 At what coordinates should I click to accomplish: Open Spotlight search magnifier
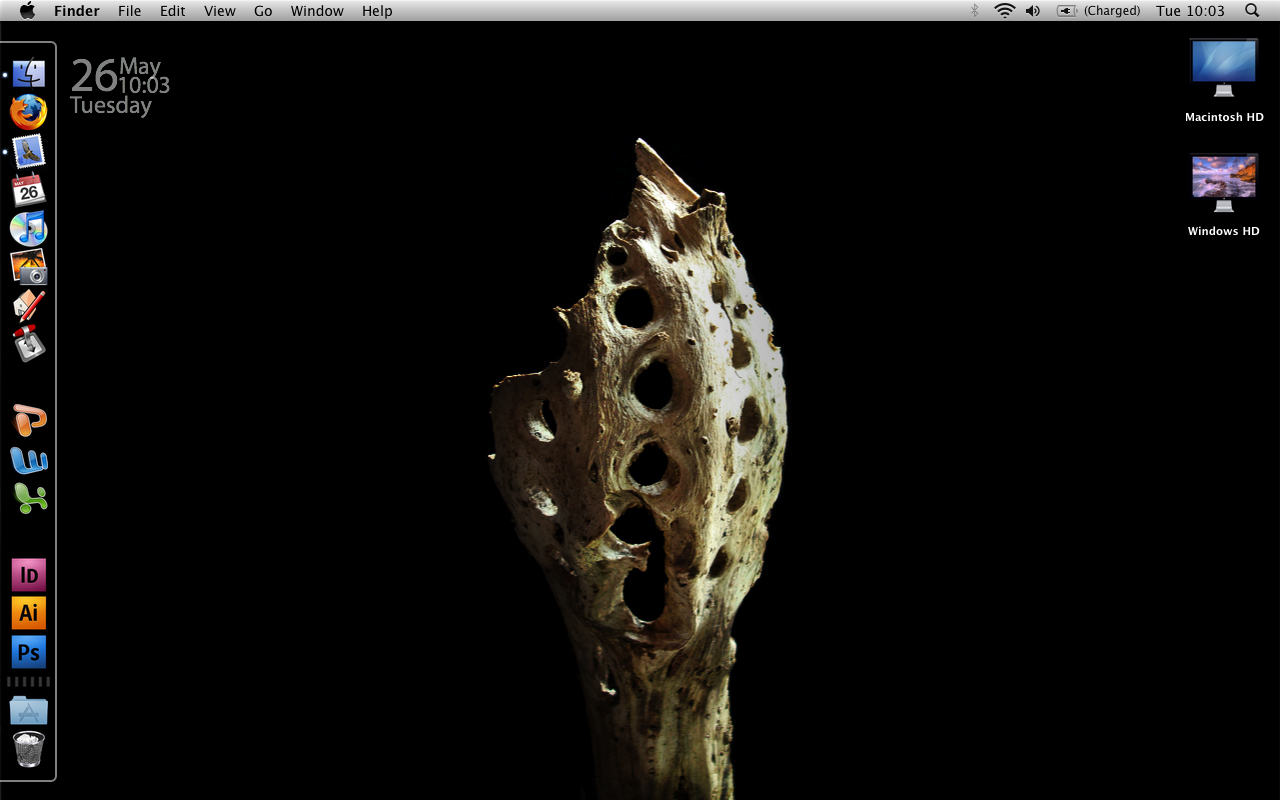pyautogui.click(x=1252, y=11)
